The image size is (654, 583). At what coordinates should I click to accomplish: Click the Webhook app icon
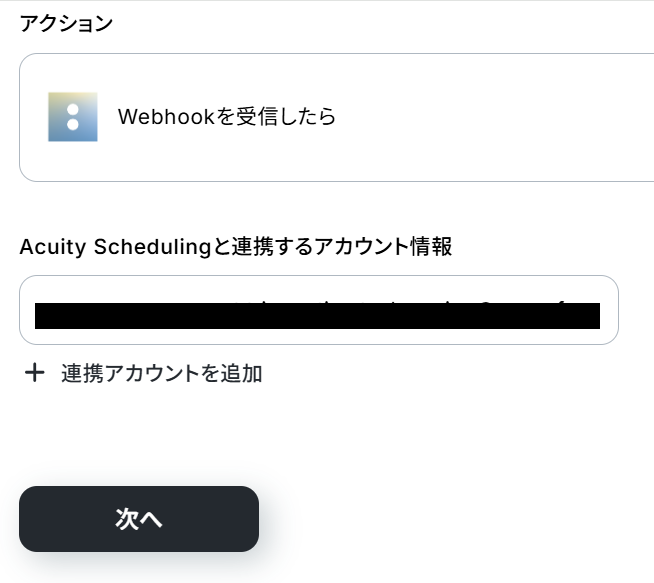point(72,117)
